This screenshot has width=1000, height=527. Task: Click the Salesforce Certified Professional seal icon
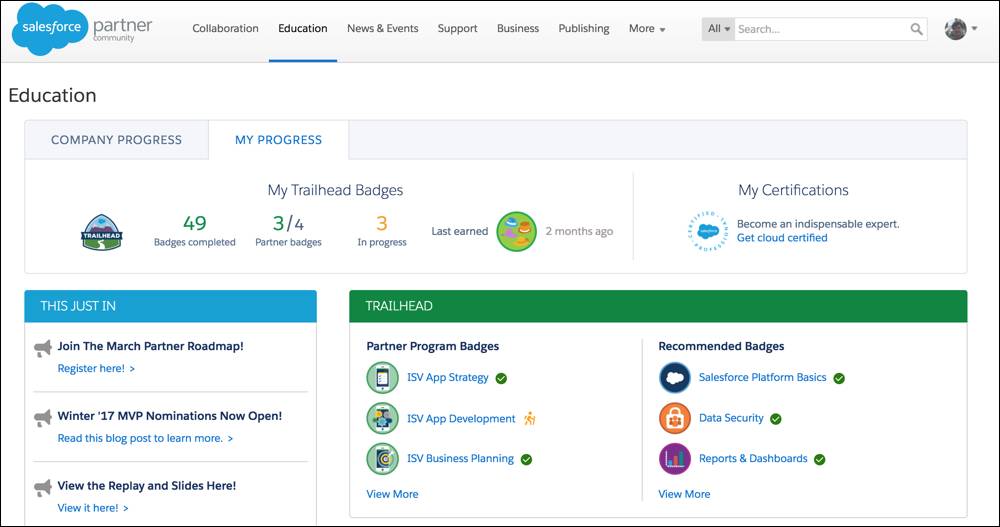pyautogui.click(x=708, y=231)
